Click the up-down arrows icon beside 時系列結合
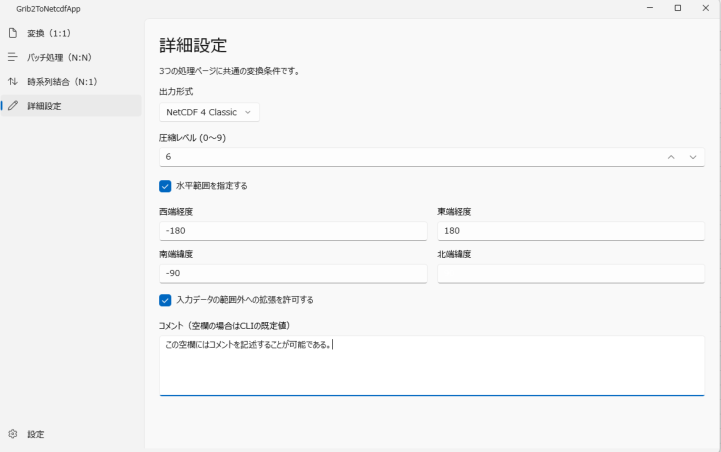 pos(13,81)
